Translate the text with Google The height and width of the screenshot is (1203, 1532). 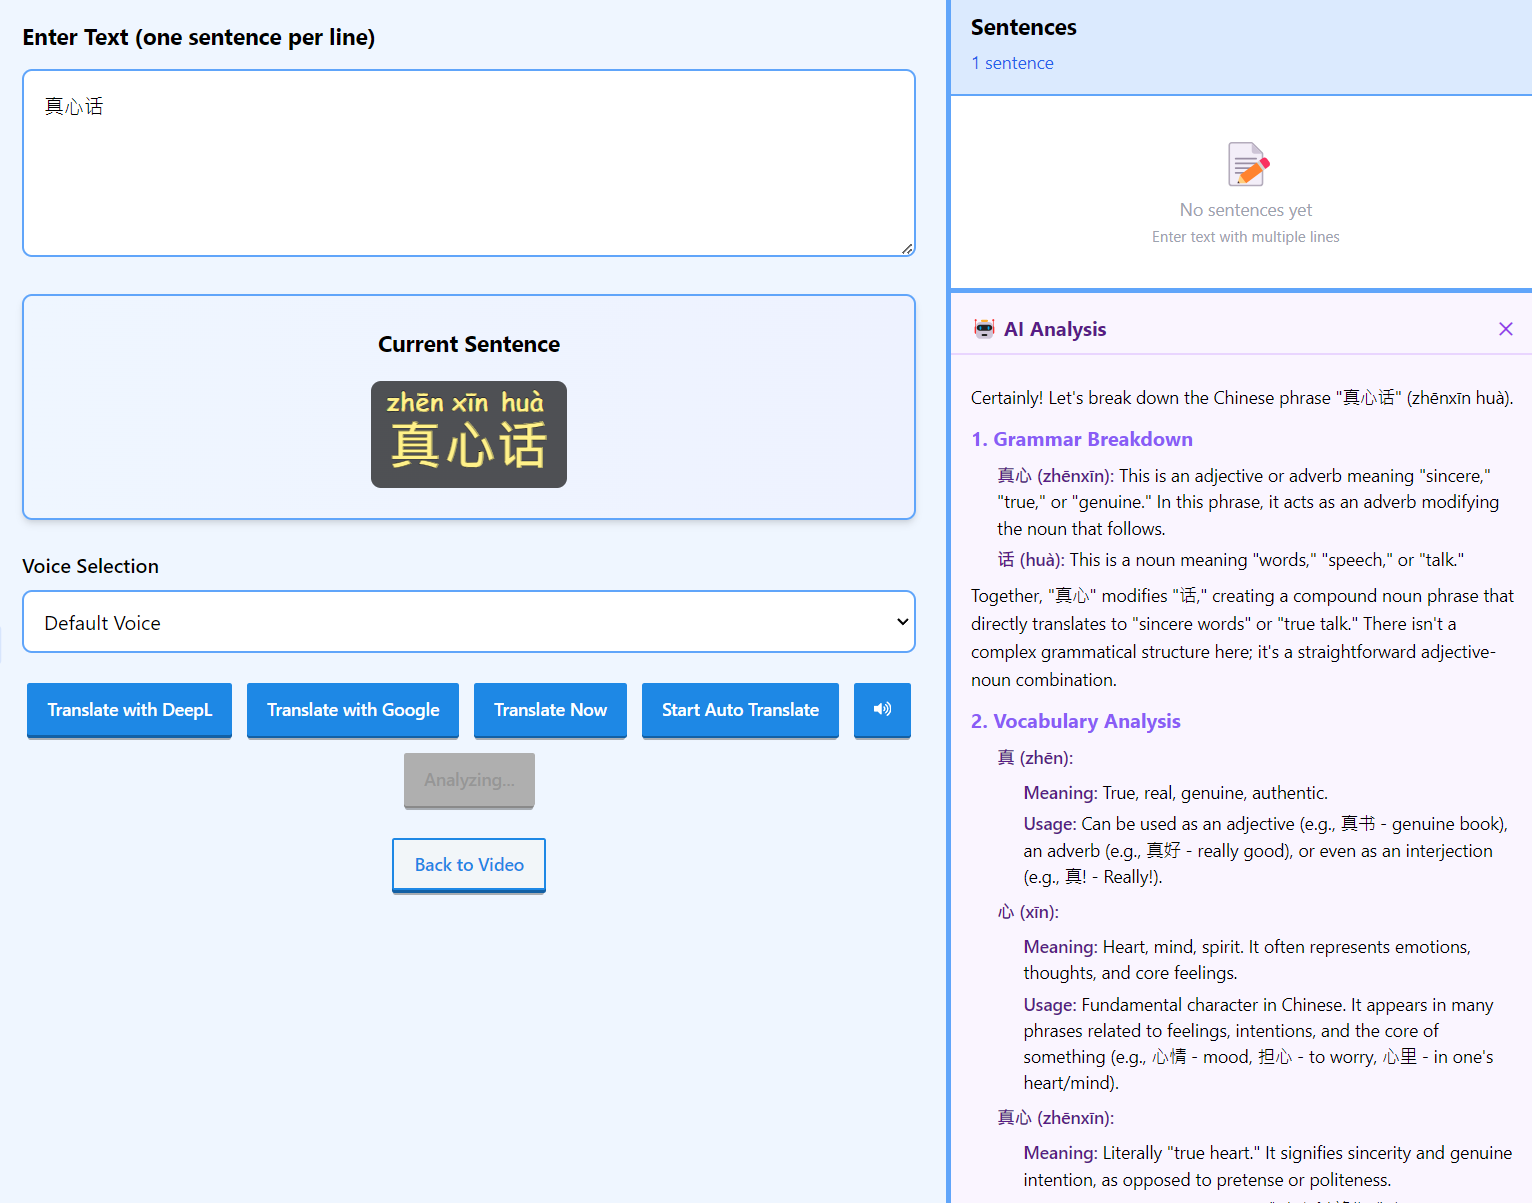click(352, 710)
